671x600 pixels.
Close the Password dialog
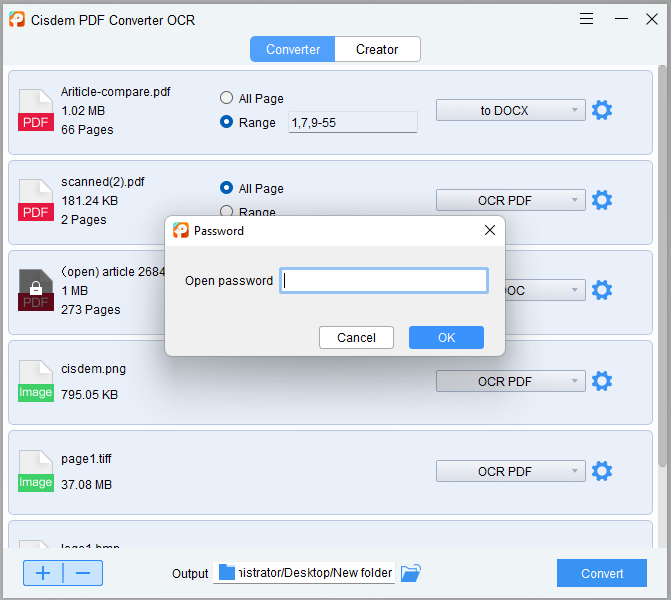coord(490,230)
